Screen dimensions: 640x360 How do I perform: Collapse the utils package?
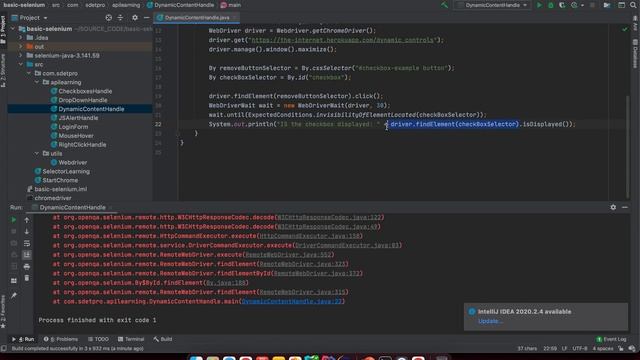pos(37,153)
